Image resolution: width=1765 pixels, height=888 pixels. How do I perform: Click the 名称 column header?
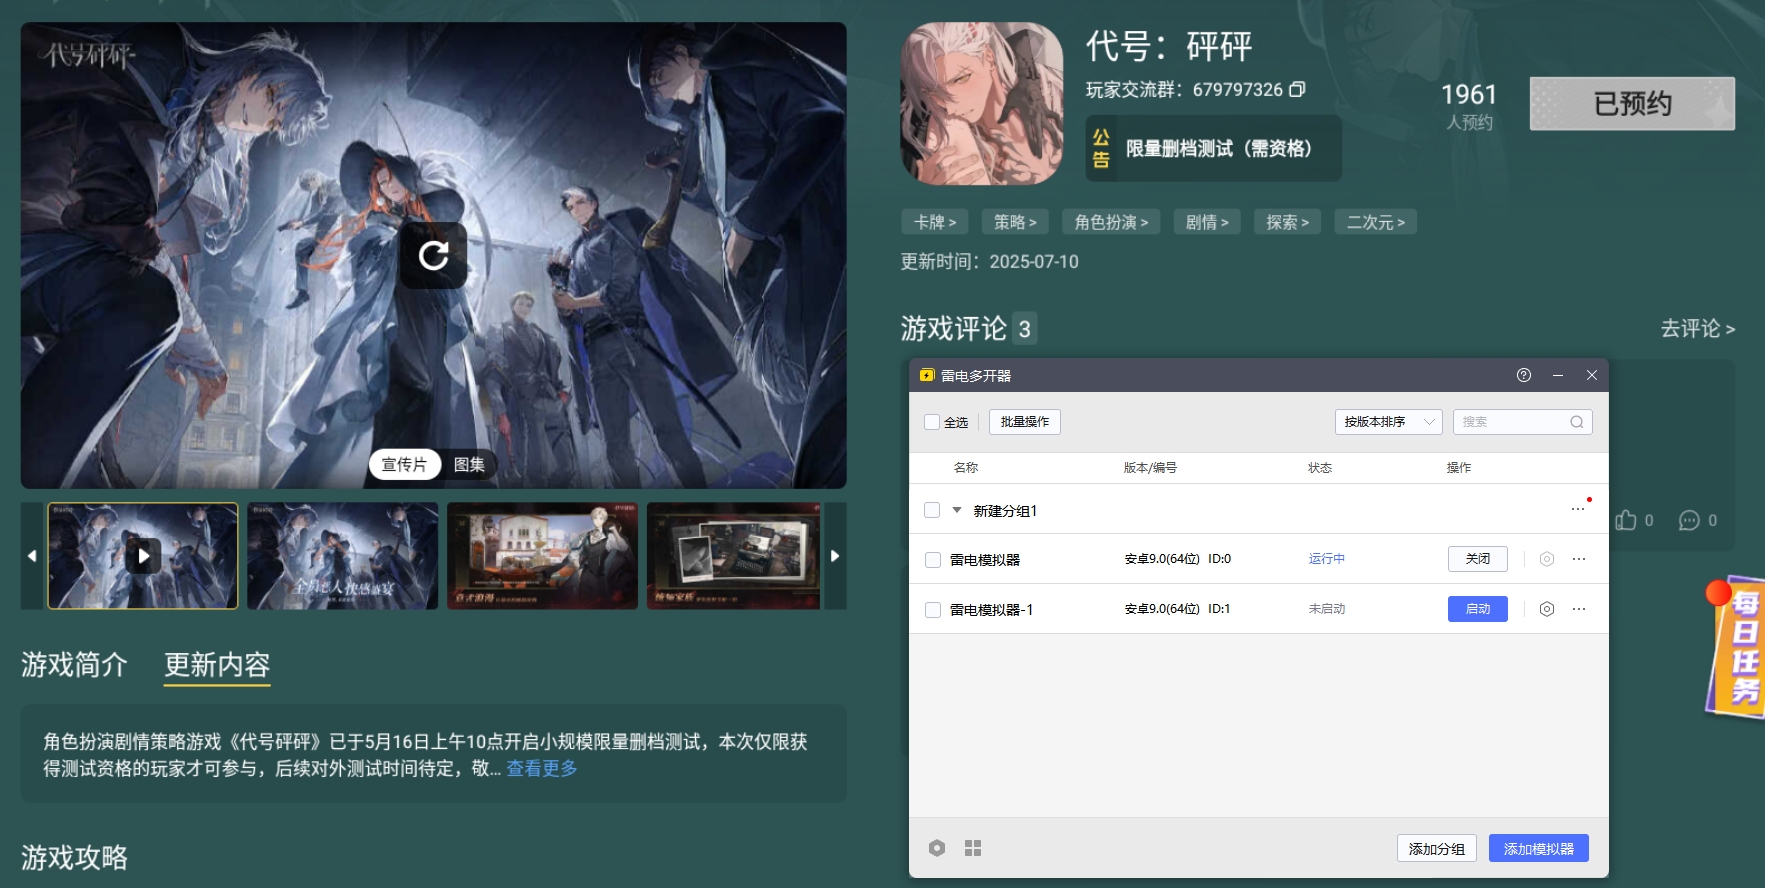(x=965, y=467)
